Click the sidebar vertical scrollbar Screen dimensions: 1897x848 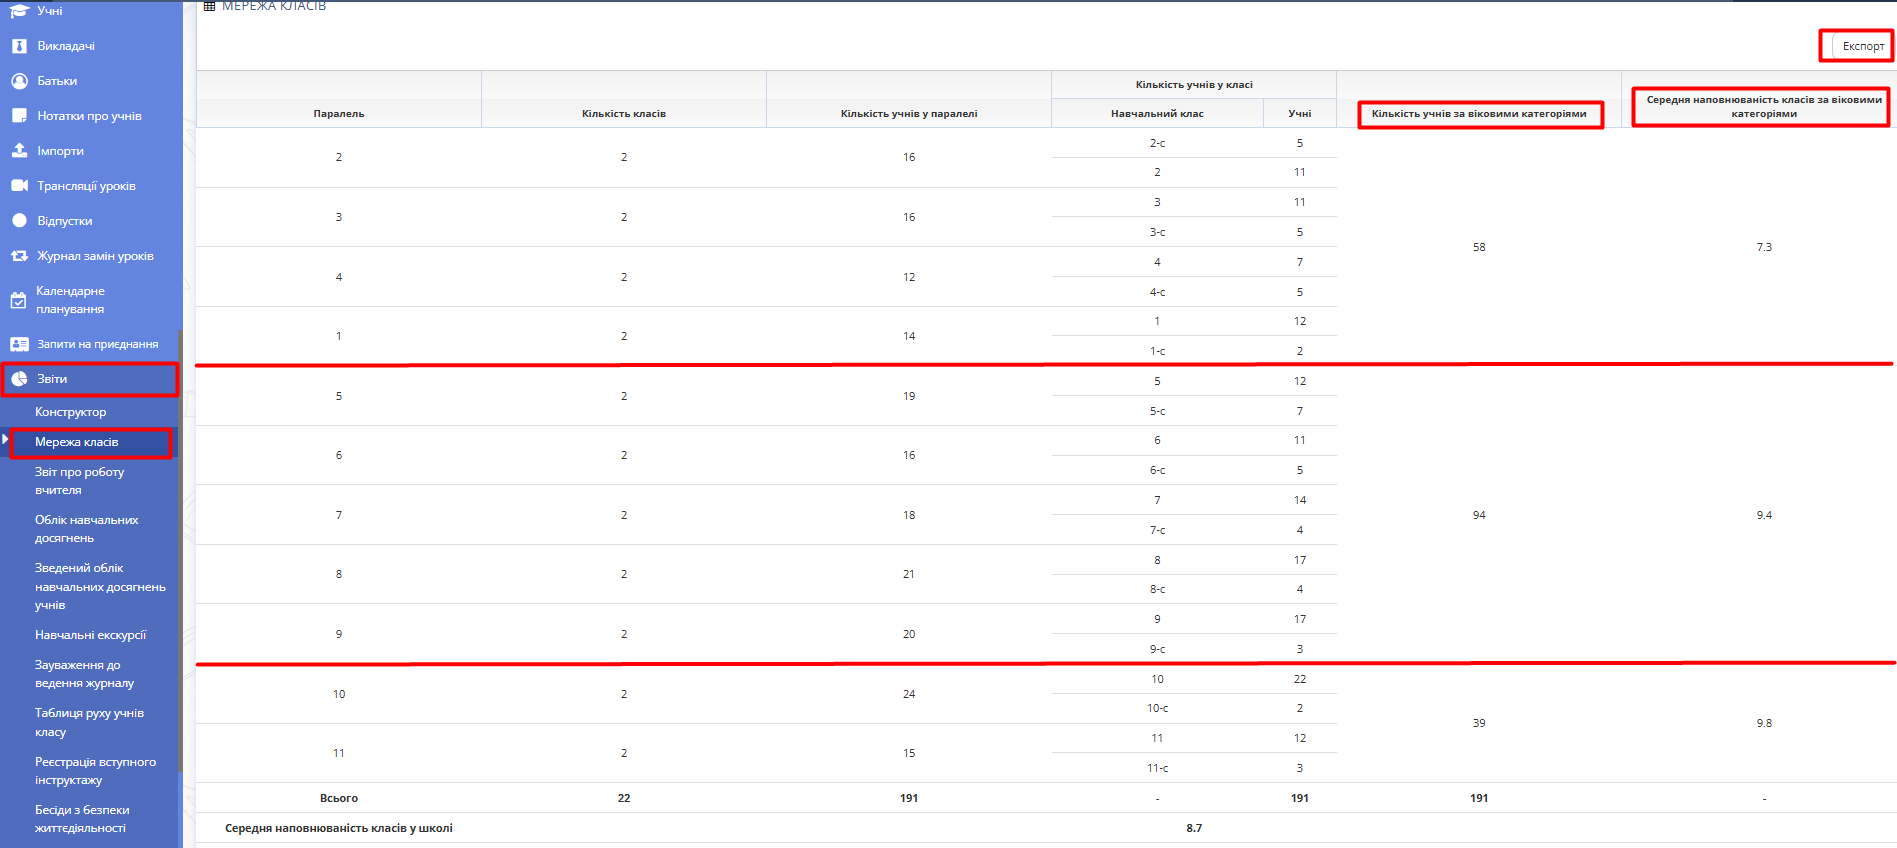[x=180, y=550]
